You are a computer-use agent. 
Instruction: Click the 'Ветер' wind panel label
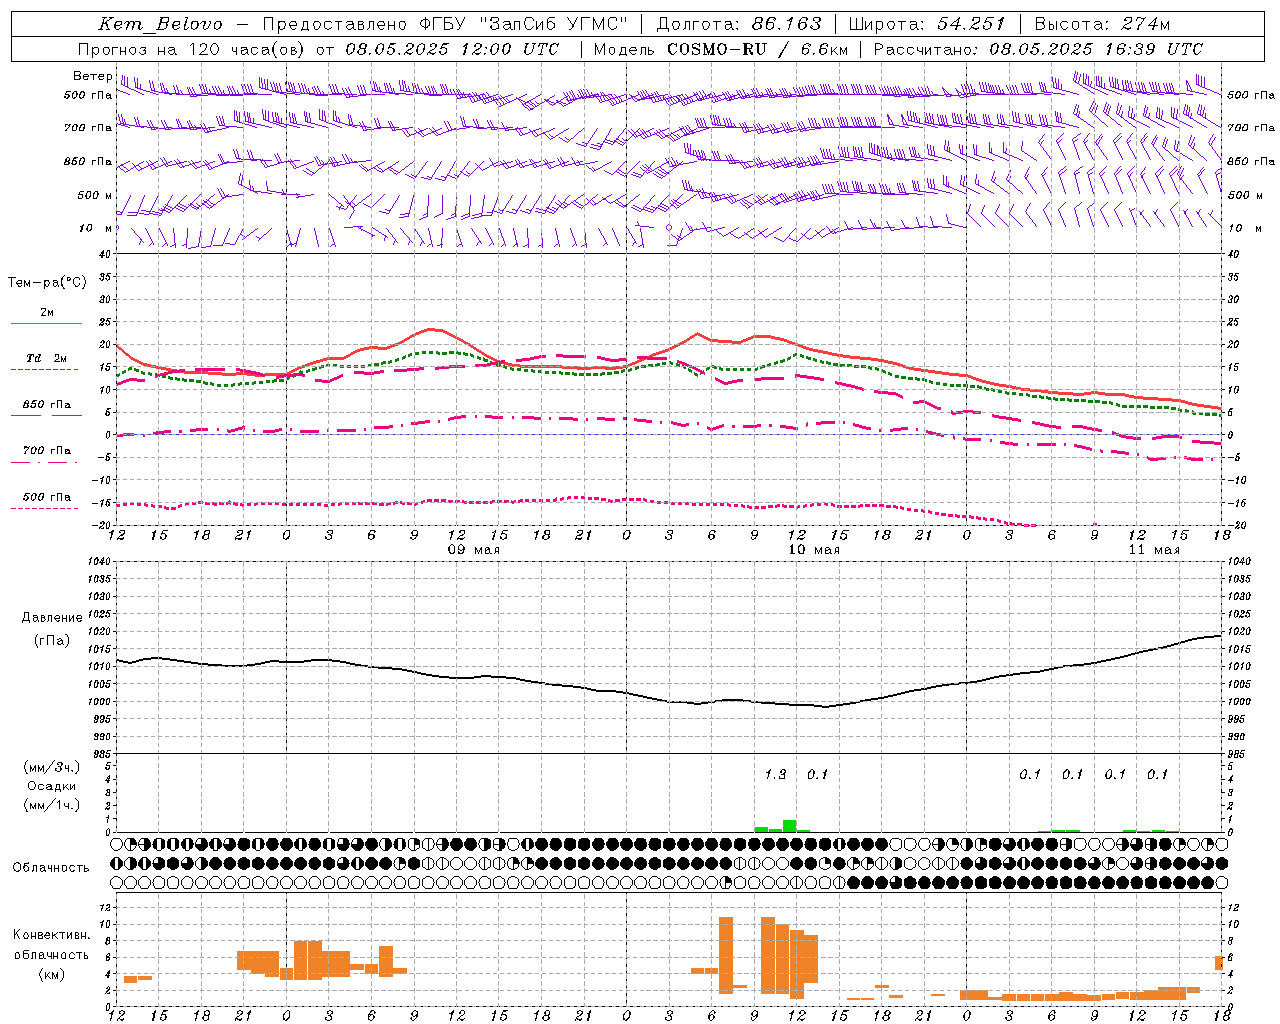(x=93, y=76)
